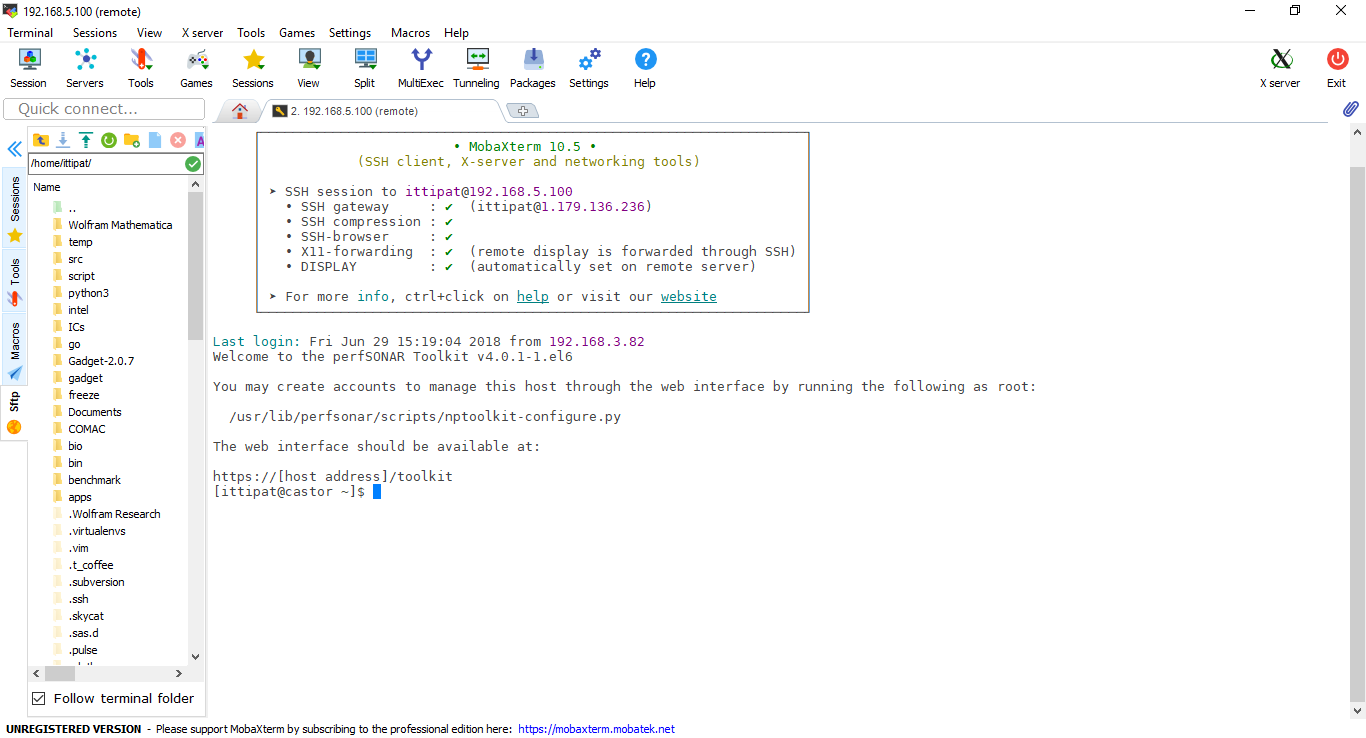Click the paperclip attachment icon
The height and width of the screenshot is (738, 1366).
1350,109
